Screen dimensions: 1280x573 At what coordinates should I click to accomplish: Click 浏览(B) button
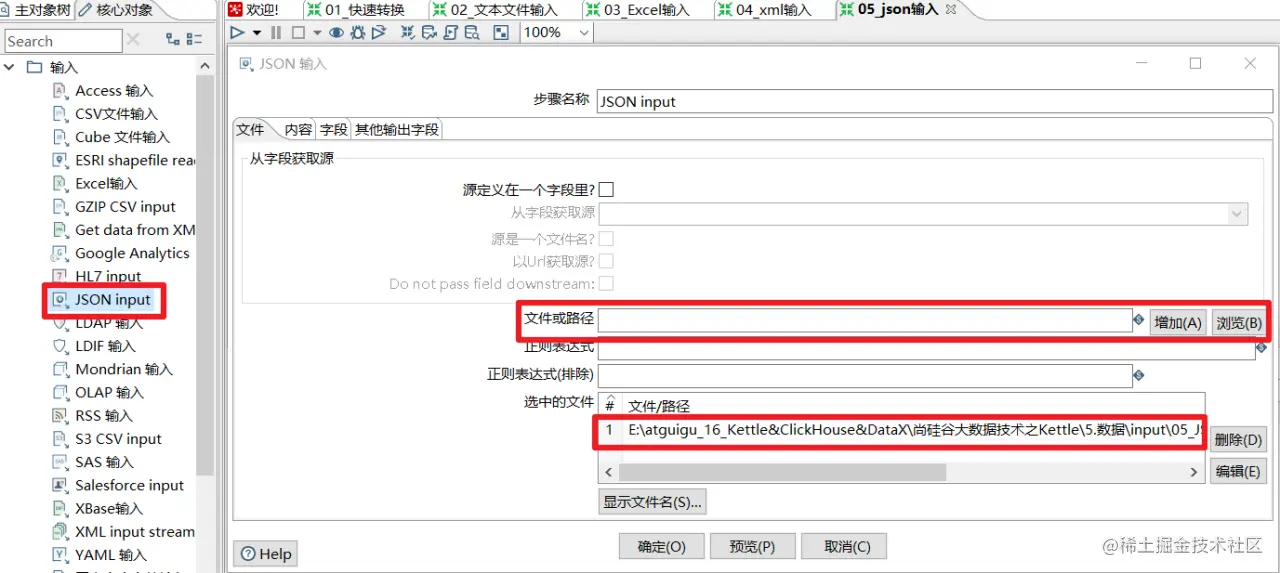[1238, 323]
